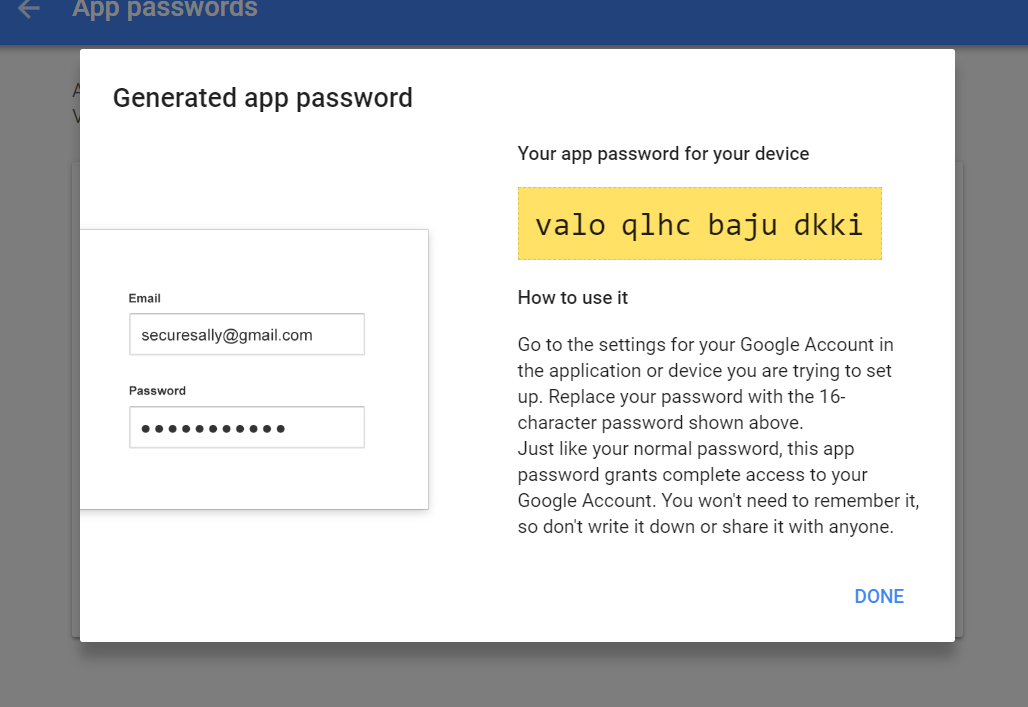Click the "baju" segment of the password
Image resolution: width=1028 pixels, height=707 pixels.
[742, 225]
